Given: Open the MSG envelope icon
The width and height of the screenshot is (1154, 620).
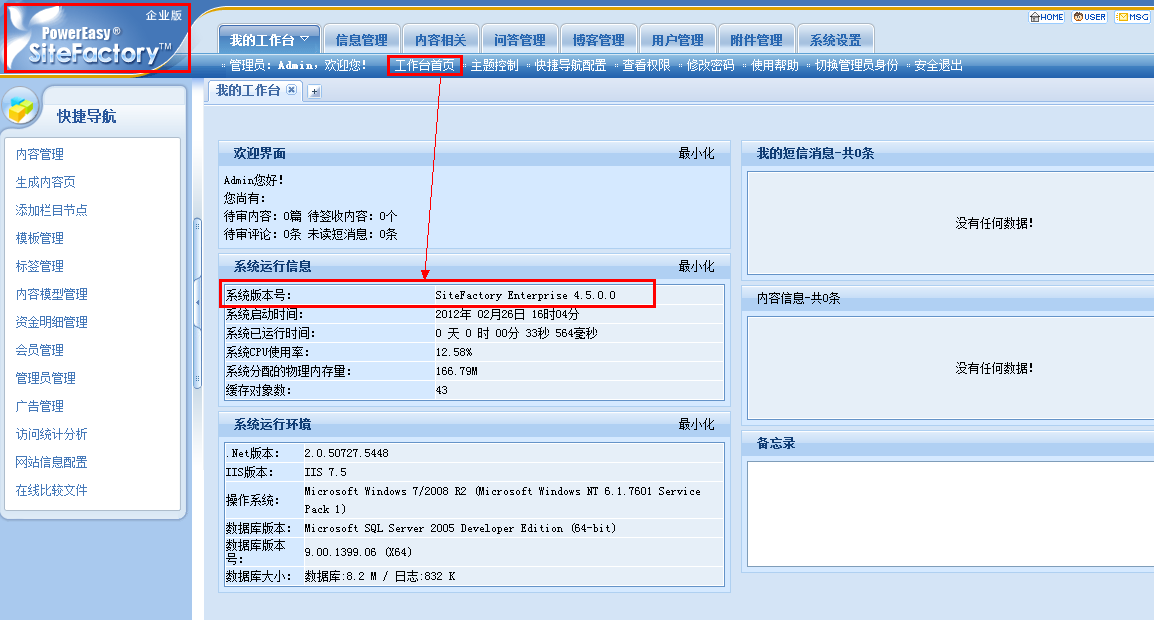Looking at the screenshot, I should [x=1132, y=17].
